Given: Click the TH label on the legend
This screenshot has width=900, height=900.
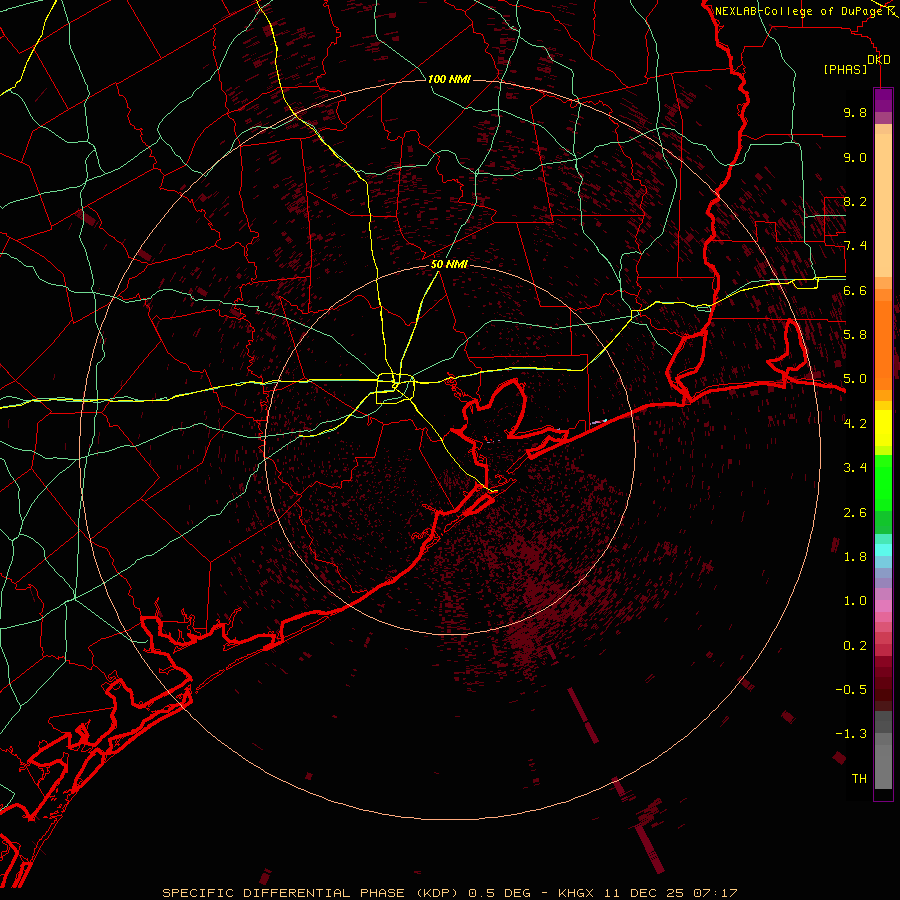Looking at the screenshot, I should coord(859,779).
